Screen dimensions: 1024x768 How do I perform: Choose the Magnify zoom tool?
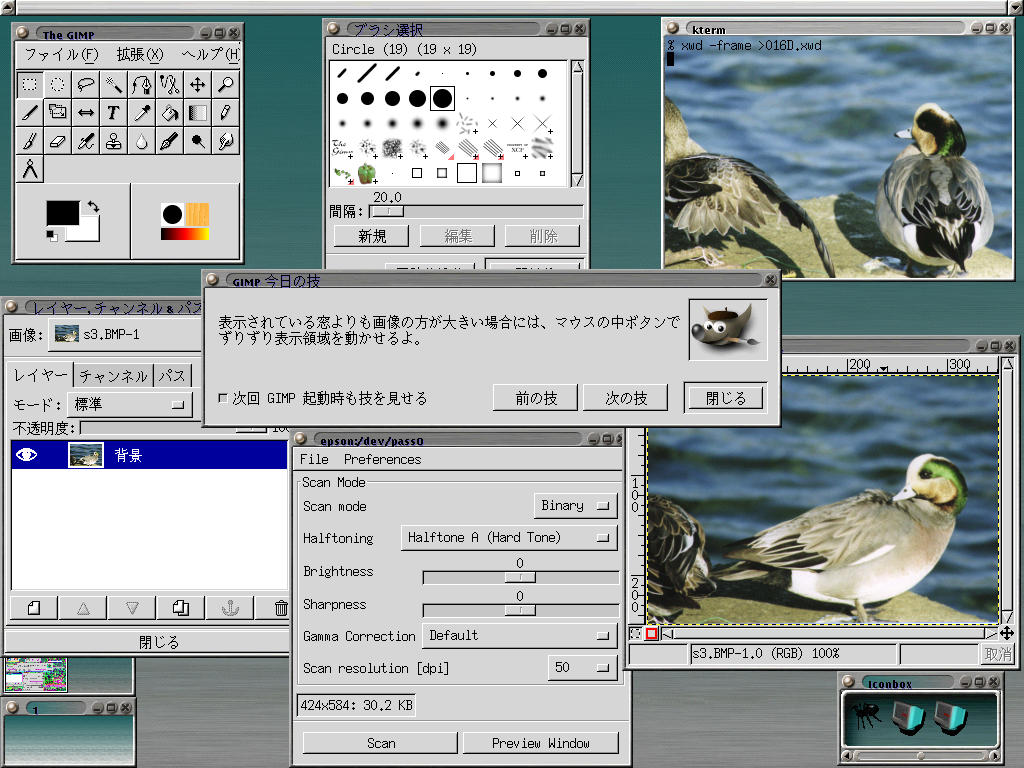point(226,84)
